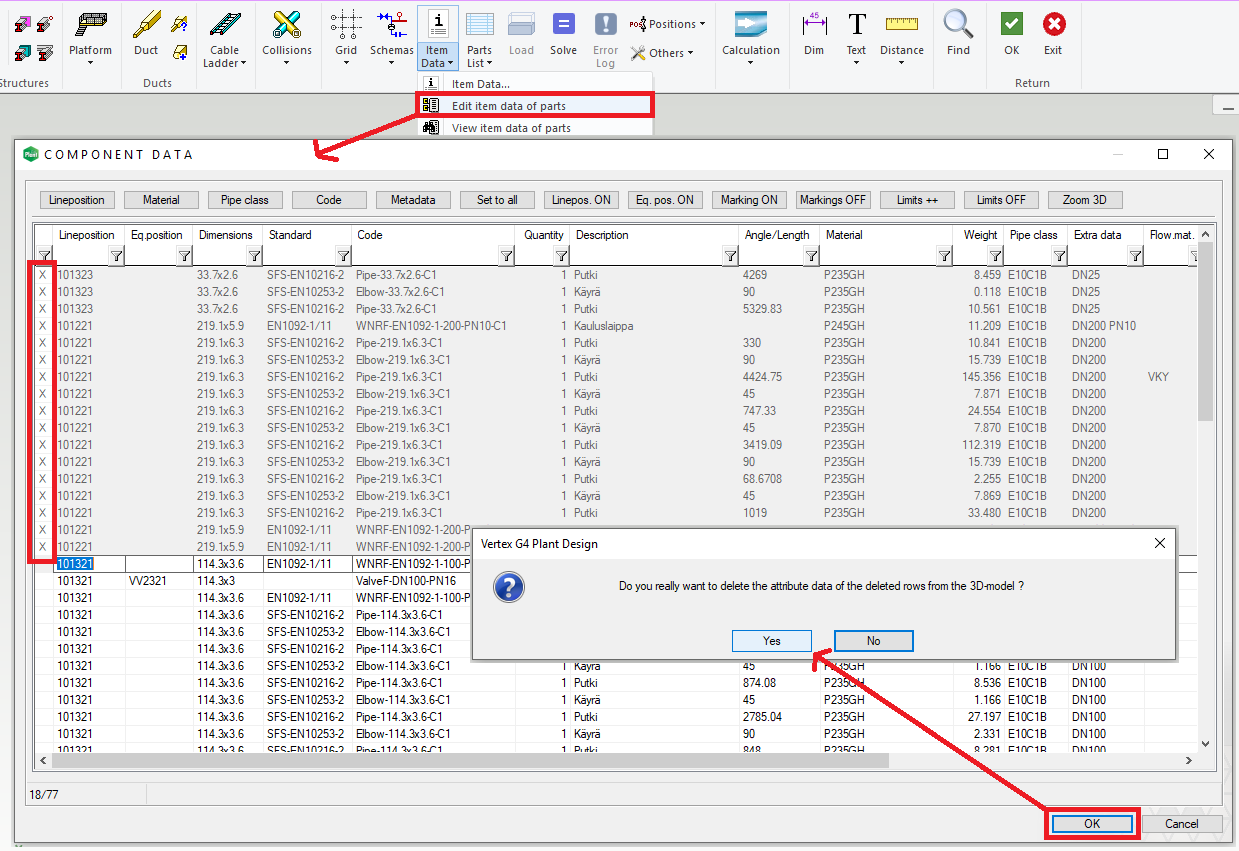
Task: Toggle Linepos. ON button
Action: click(x=581, y=200)
